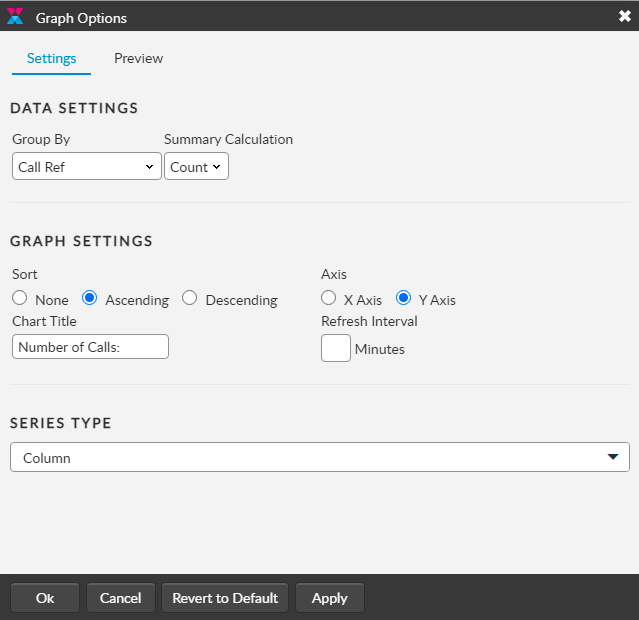Open the Group By dropdown

pos(86,167)
